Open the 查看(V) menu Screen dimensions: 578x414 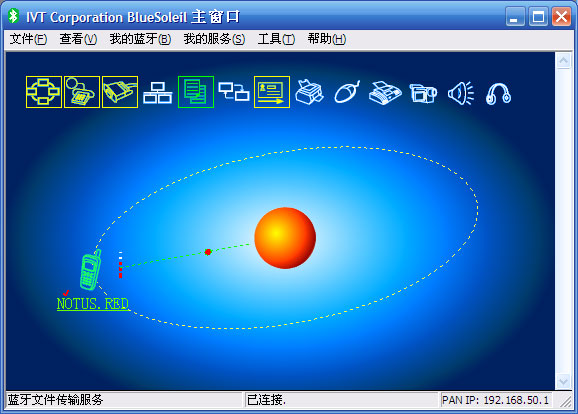pos(78,39)
